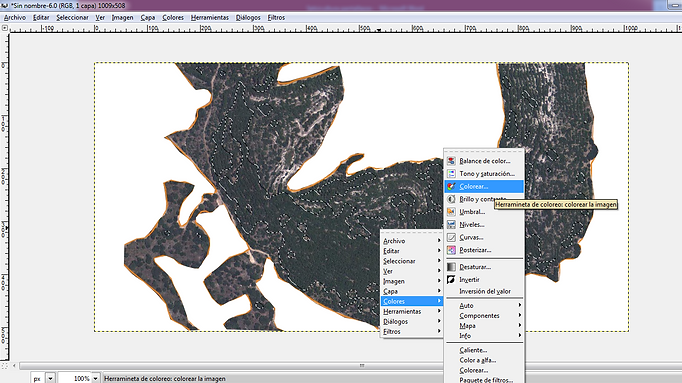Image resolution: width=682 pixels, height=383 pixels.
Task: Expand Seleccionar in the context menu
Action: [x=411, y=261]
